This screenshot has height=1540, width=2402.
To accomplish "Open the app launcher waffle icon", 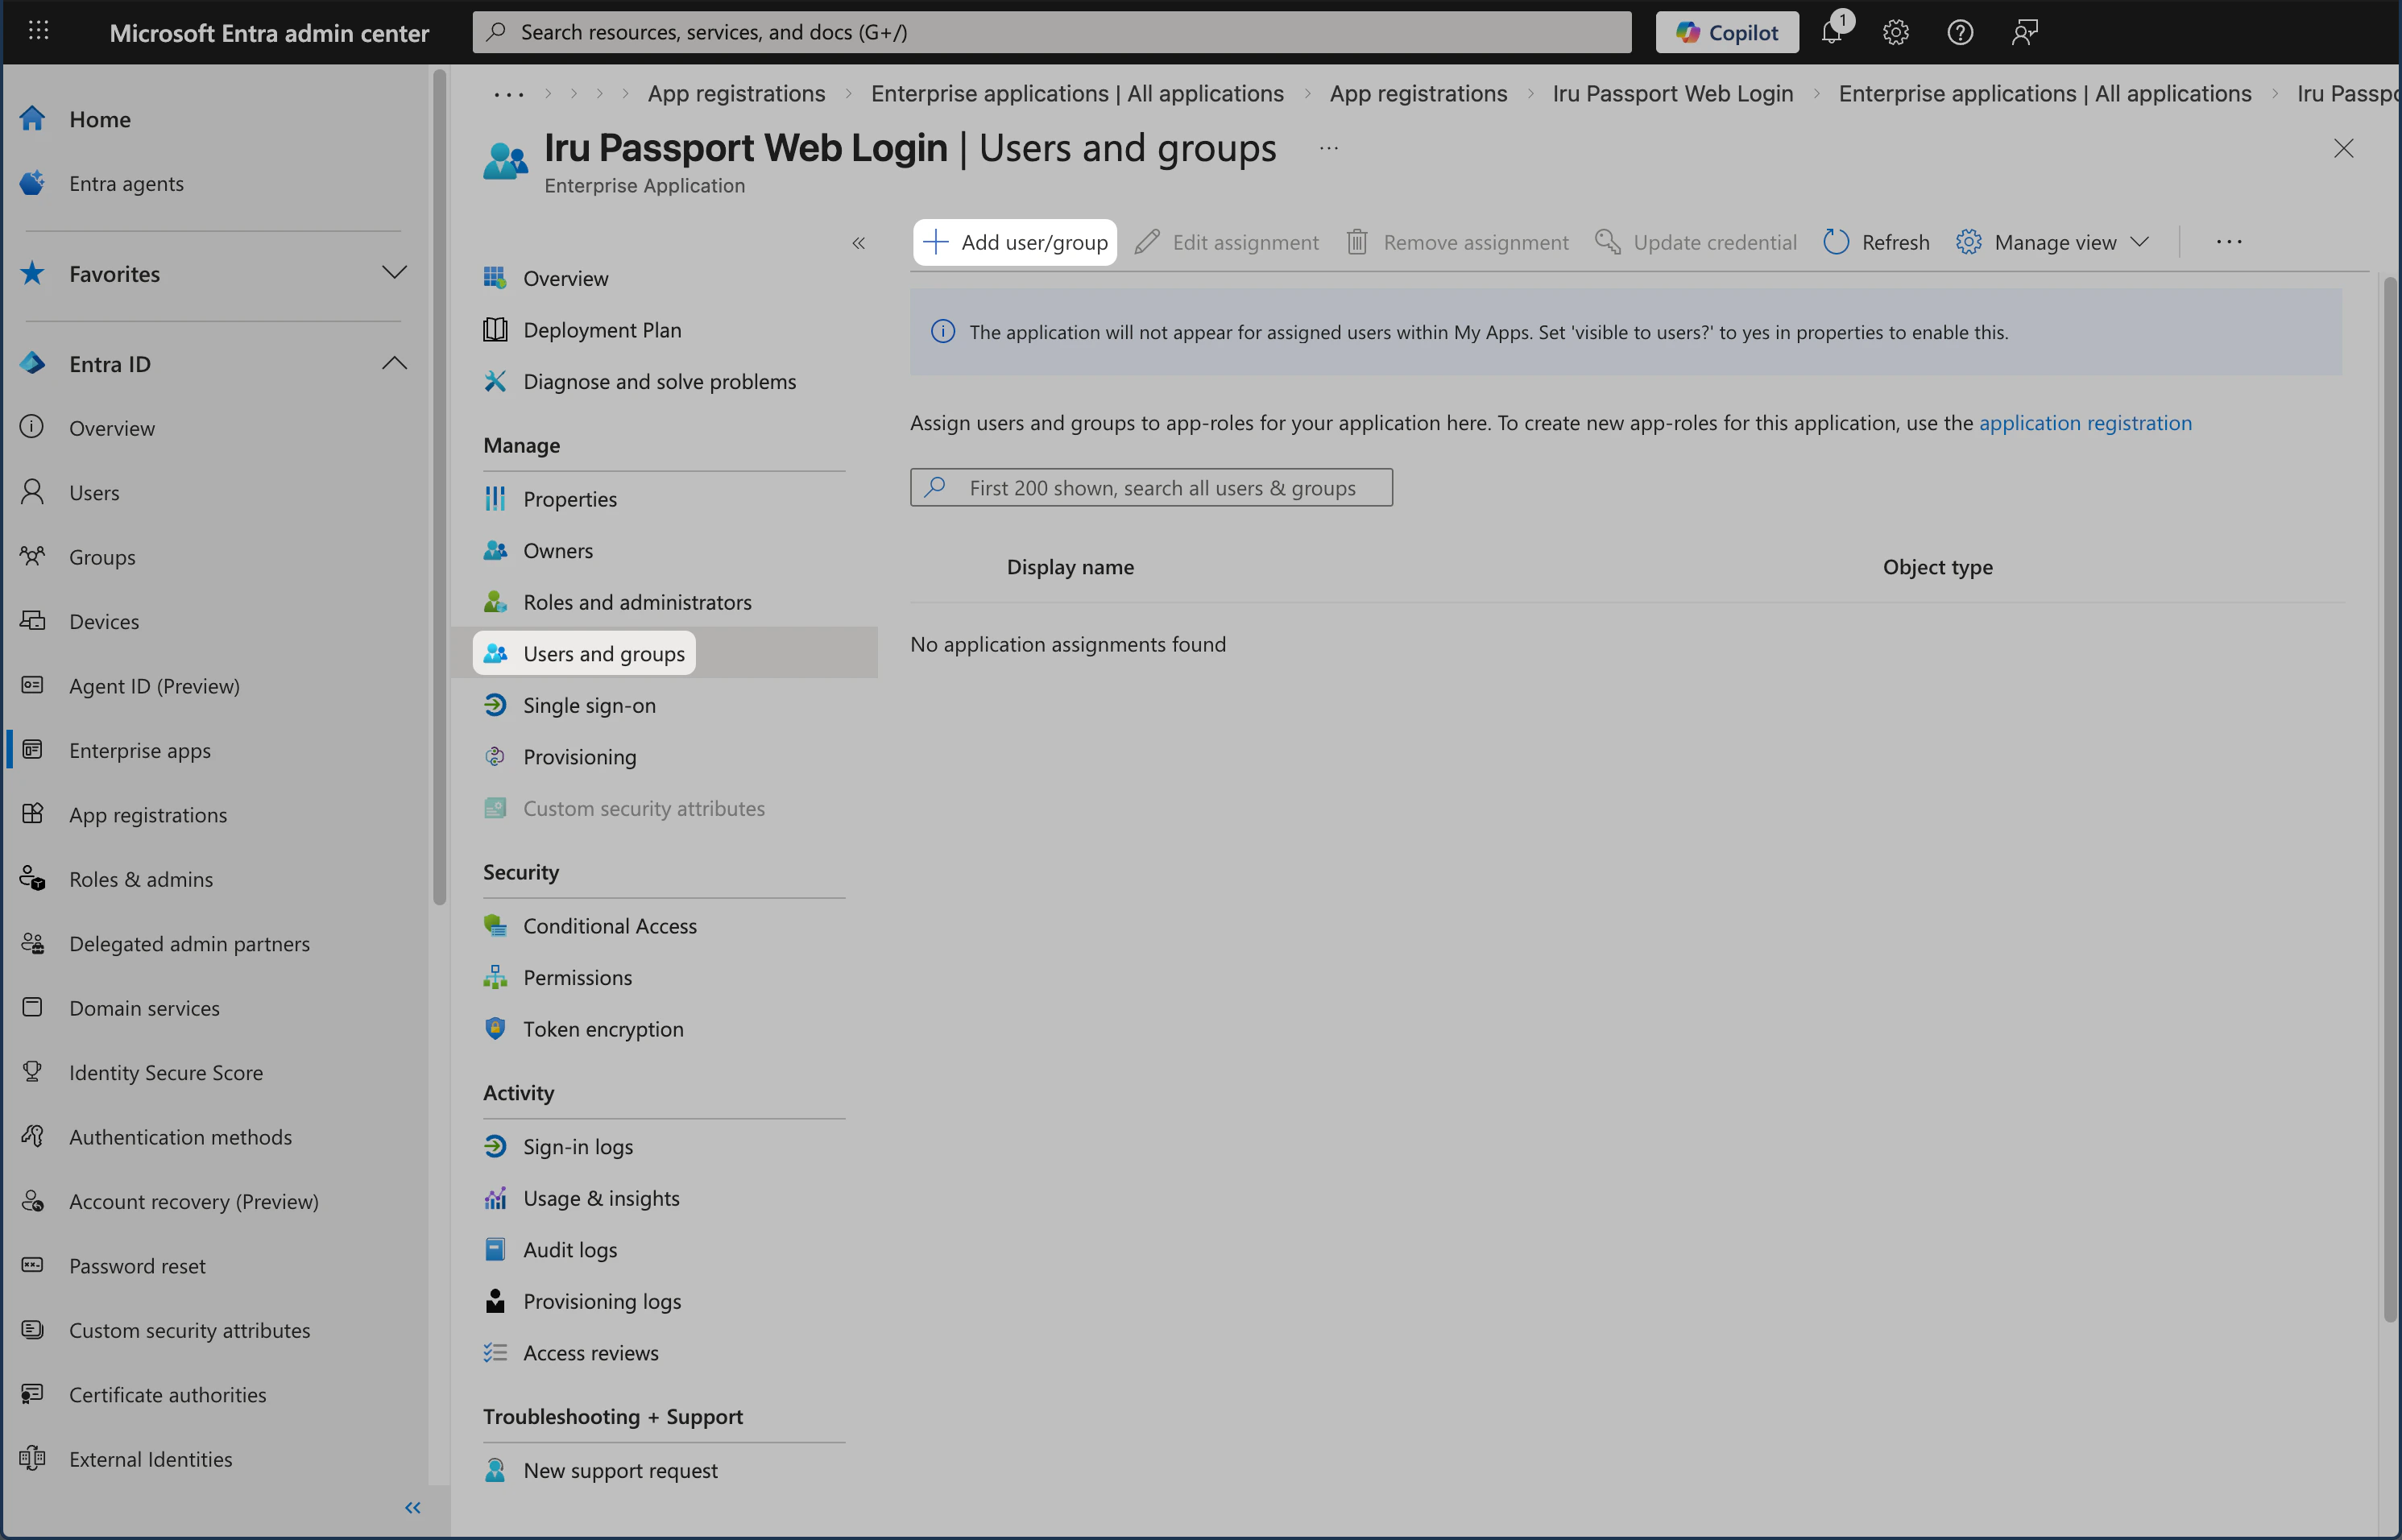I will pos(40,31).
